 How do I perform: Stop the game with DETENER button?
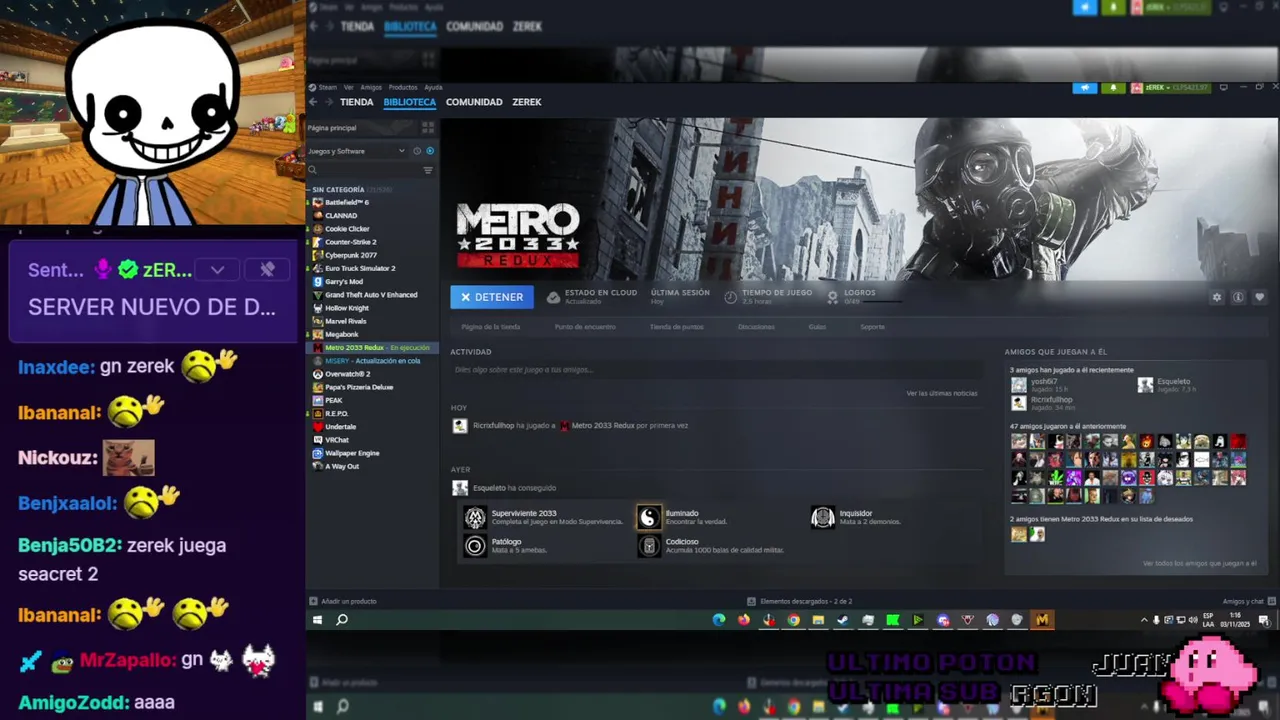click(492, 297)
